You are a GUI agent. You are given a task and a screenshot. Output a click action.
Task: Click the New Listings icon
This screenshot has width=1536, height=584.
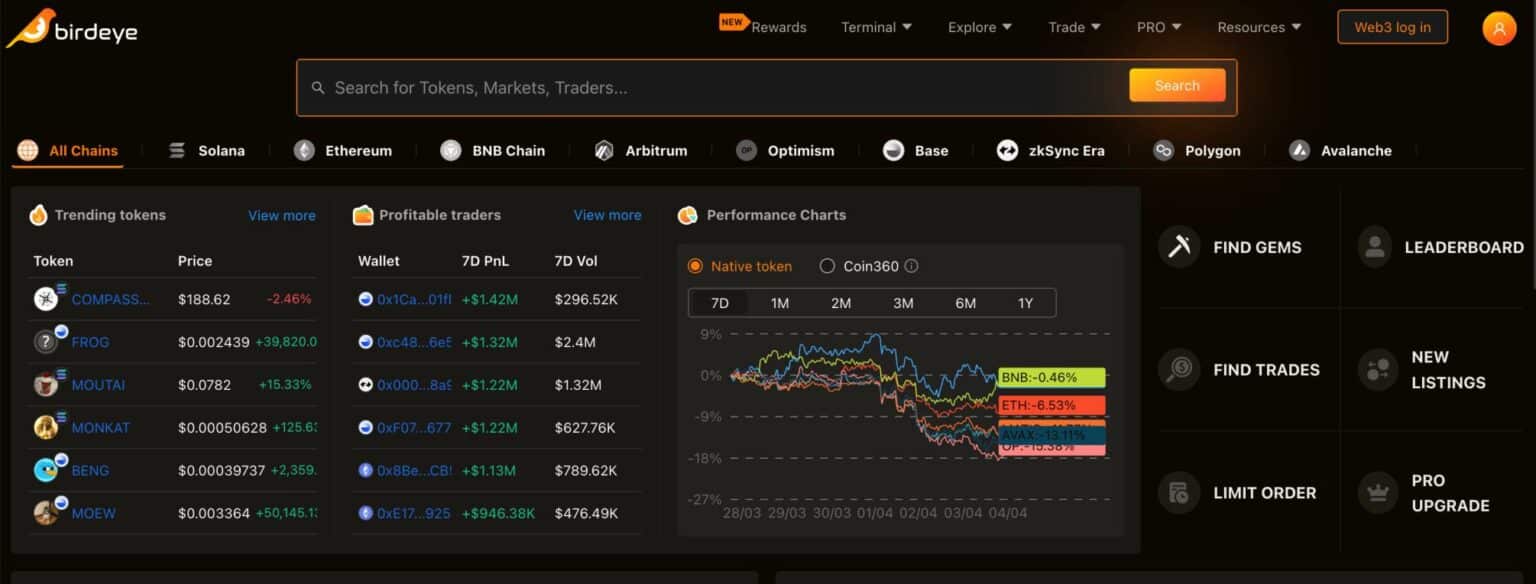(1377, 369)
